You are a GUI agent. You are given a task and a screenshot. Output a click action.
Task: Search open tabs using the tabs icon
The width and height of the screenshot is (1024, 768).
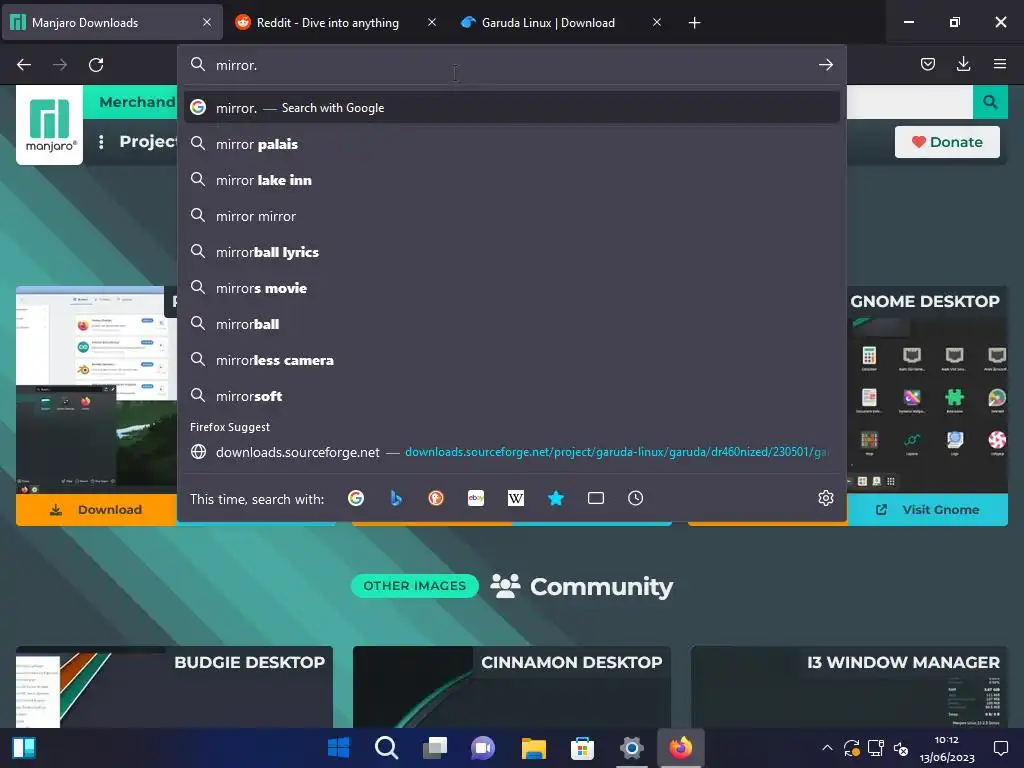pyautogui.click(x=596, y=498)
